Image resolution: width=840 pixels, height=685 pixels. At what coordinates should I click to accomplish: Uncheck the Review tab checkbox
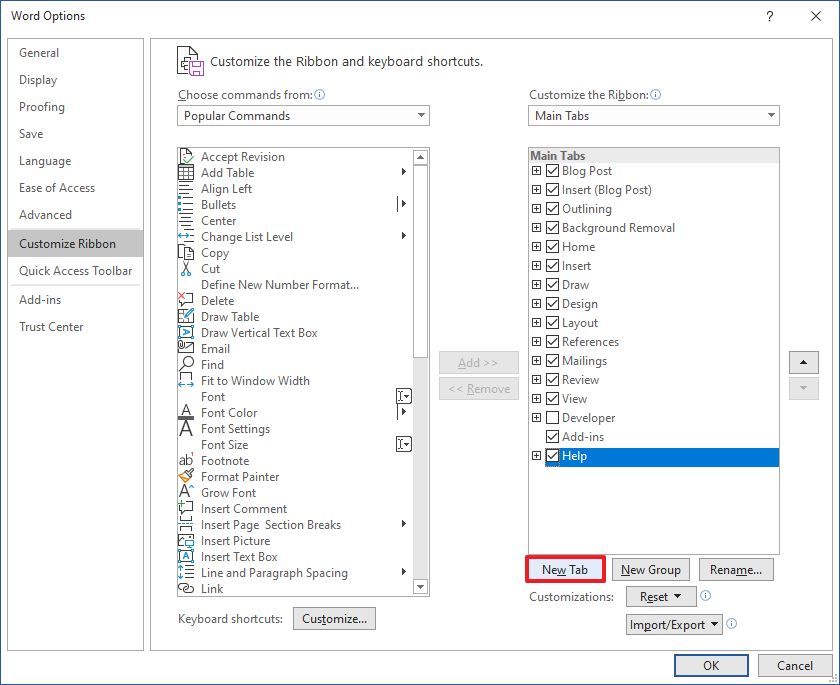pyautogui.click(x=553, y=380)
